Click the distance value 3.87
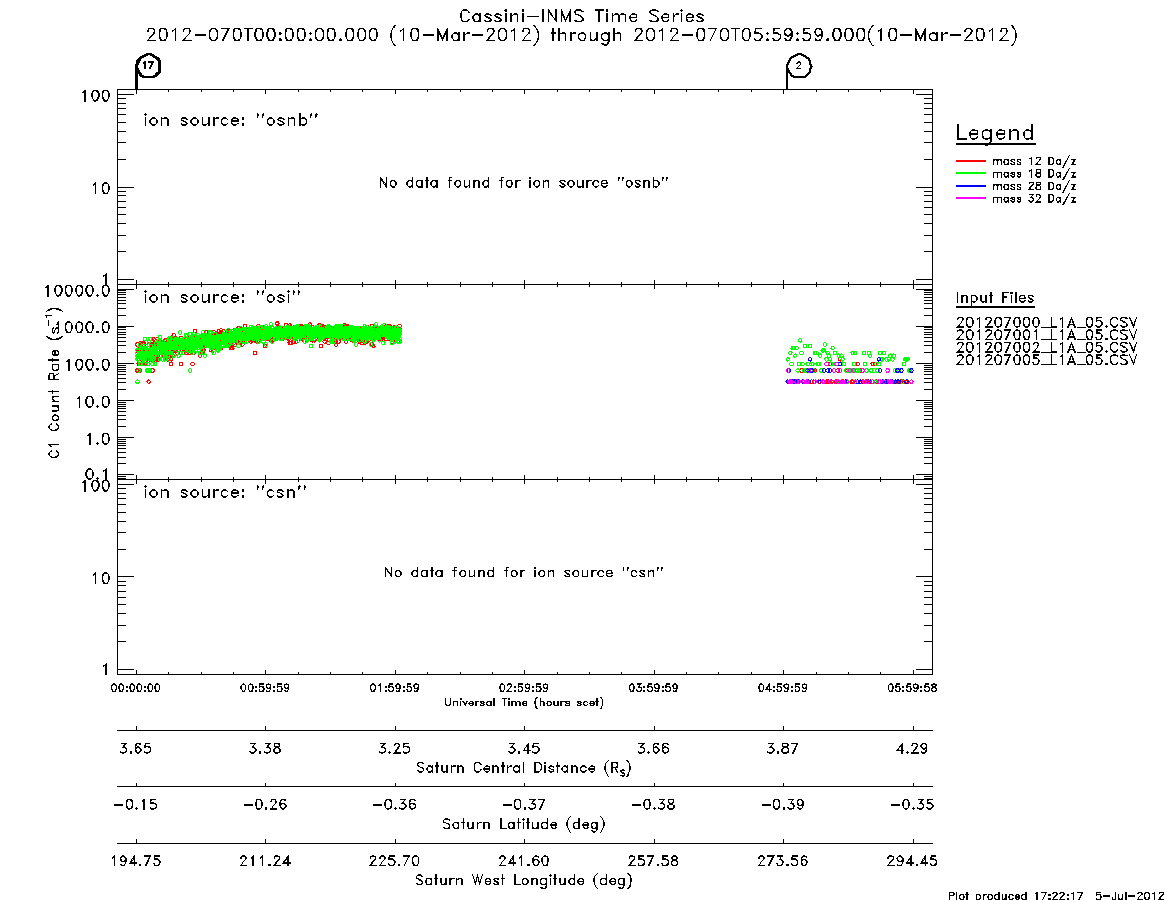 [x=782, y=748]
